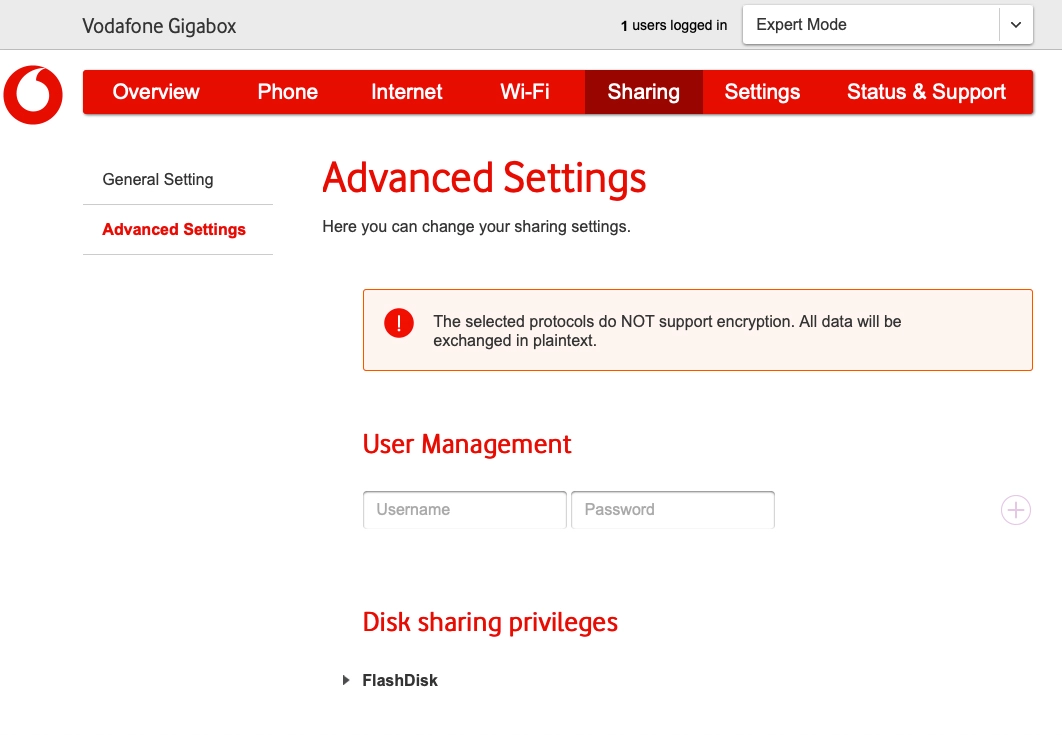The image size is (1062, 735).
Task: Click the encryption warning message banner
Action: [x=697, y=330]
